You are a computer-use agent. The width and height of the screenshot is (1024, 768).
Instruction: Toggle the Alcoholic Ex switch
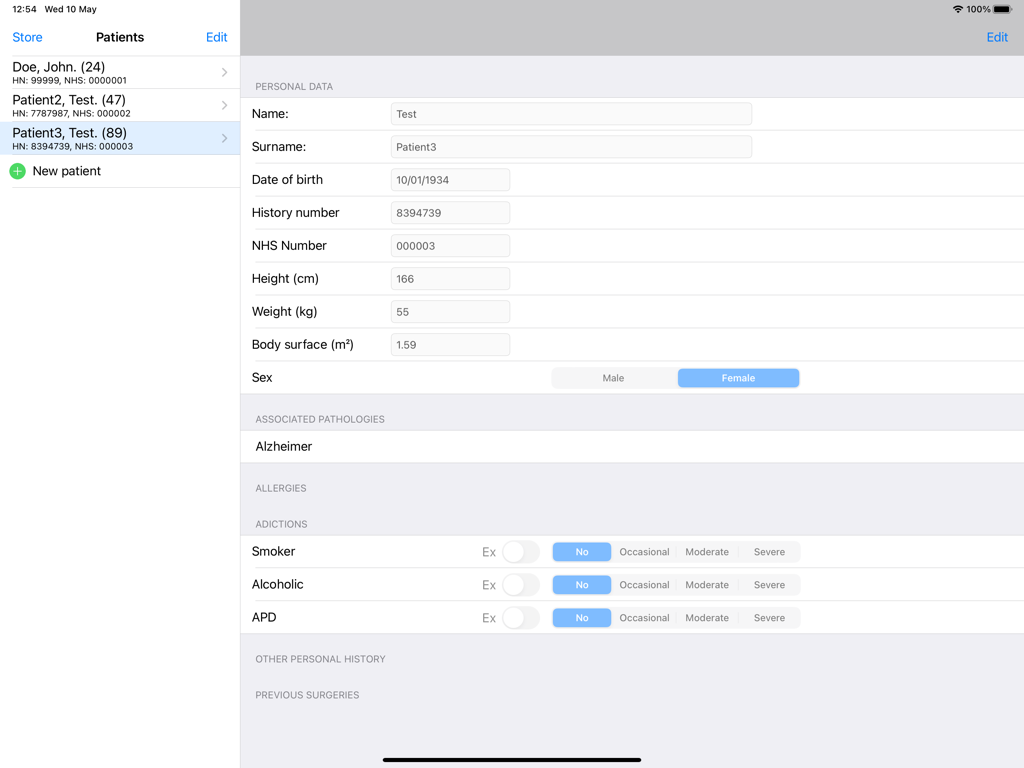[521, 584]
